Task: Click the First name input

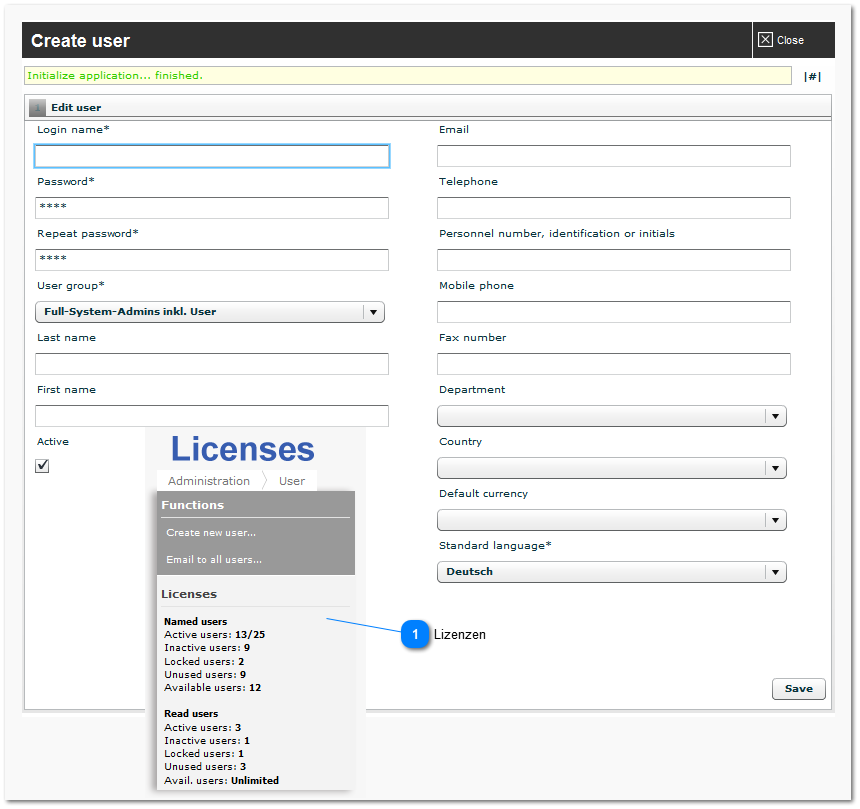Action: coord(212,416)
